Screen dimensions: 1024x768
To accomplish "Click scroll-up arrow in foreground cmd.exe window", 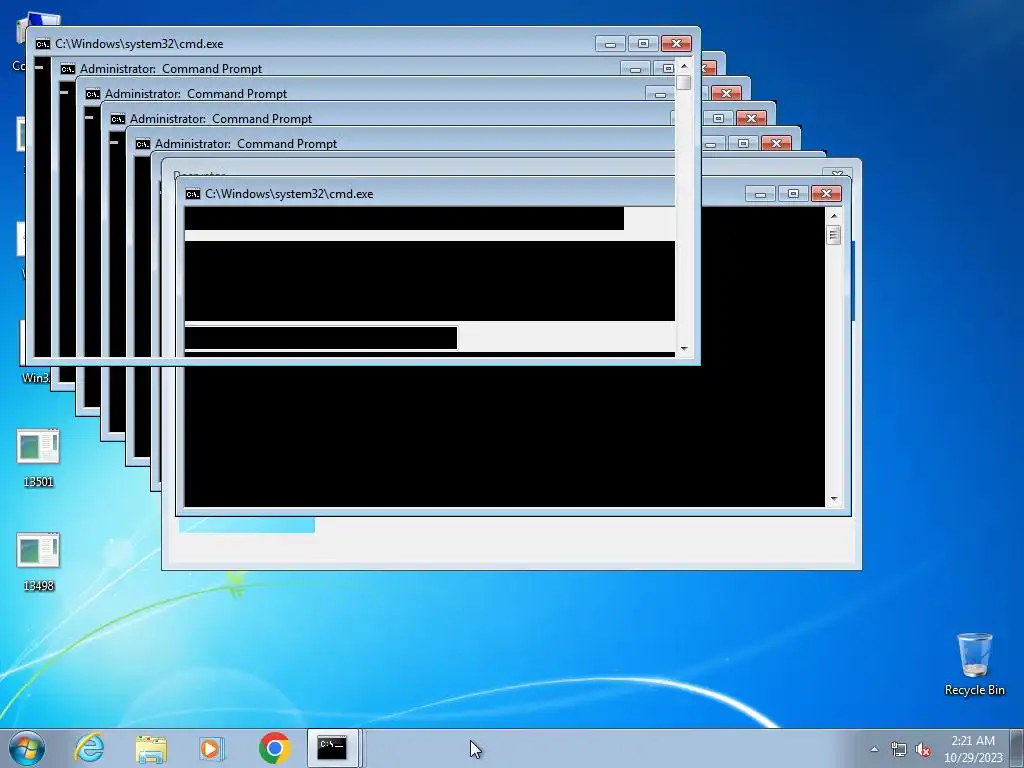I will (x=684, y=66).
